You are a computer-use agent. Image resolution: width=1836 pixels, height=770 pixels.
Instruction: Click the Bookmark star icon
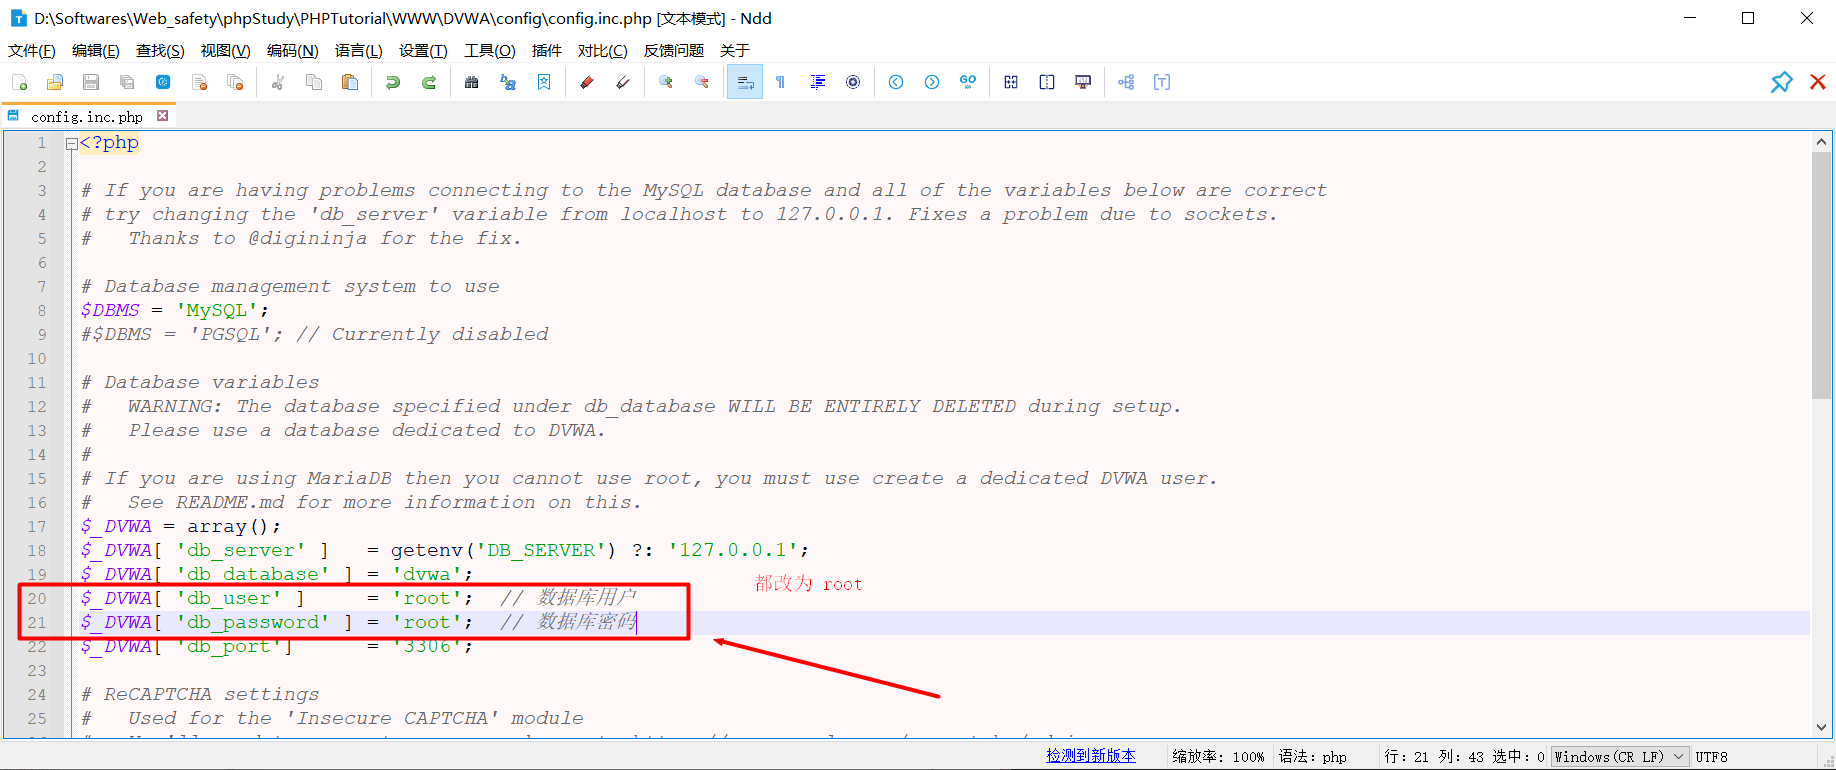pos(544,82)
